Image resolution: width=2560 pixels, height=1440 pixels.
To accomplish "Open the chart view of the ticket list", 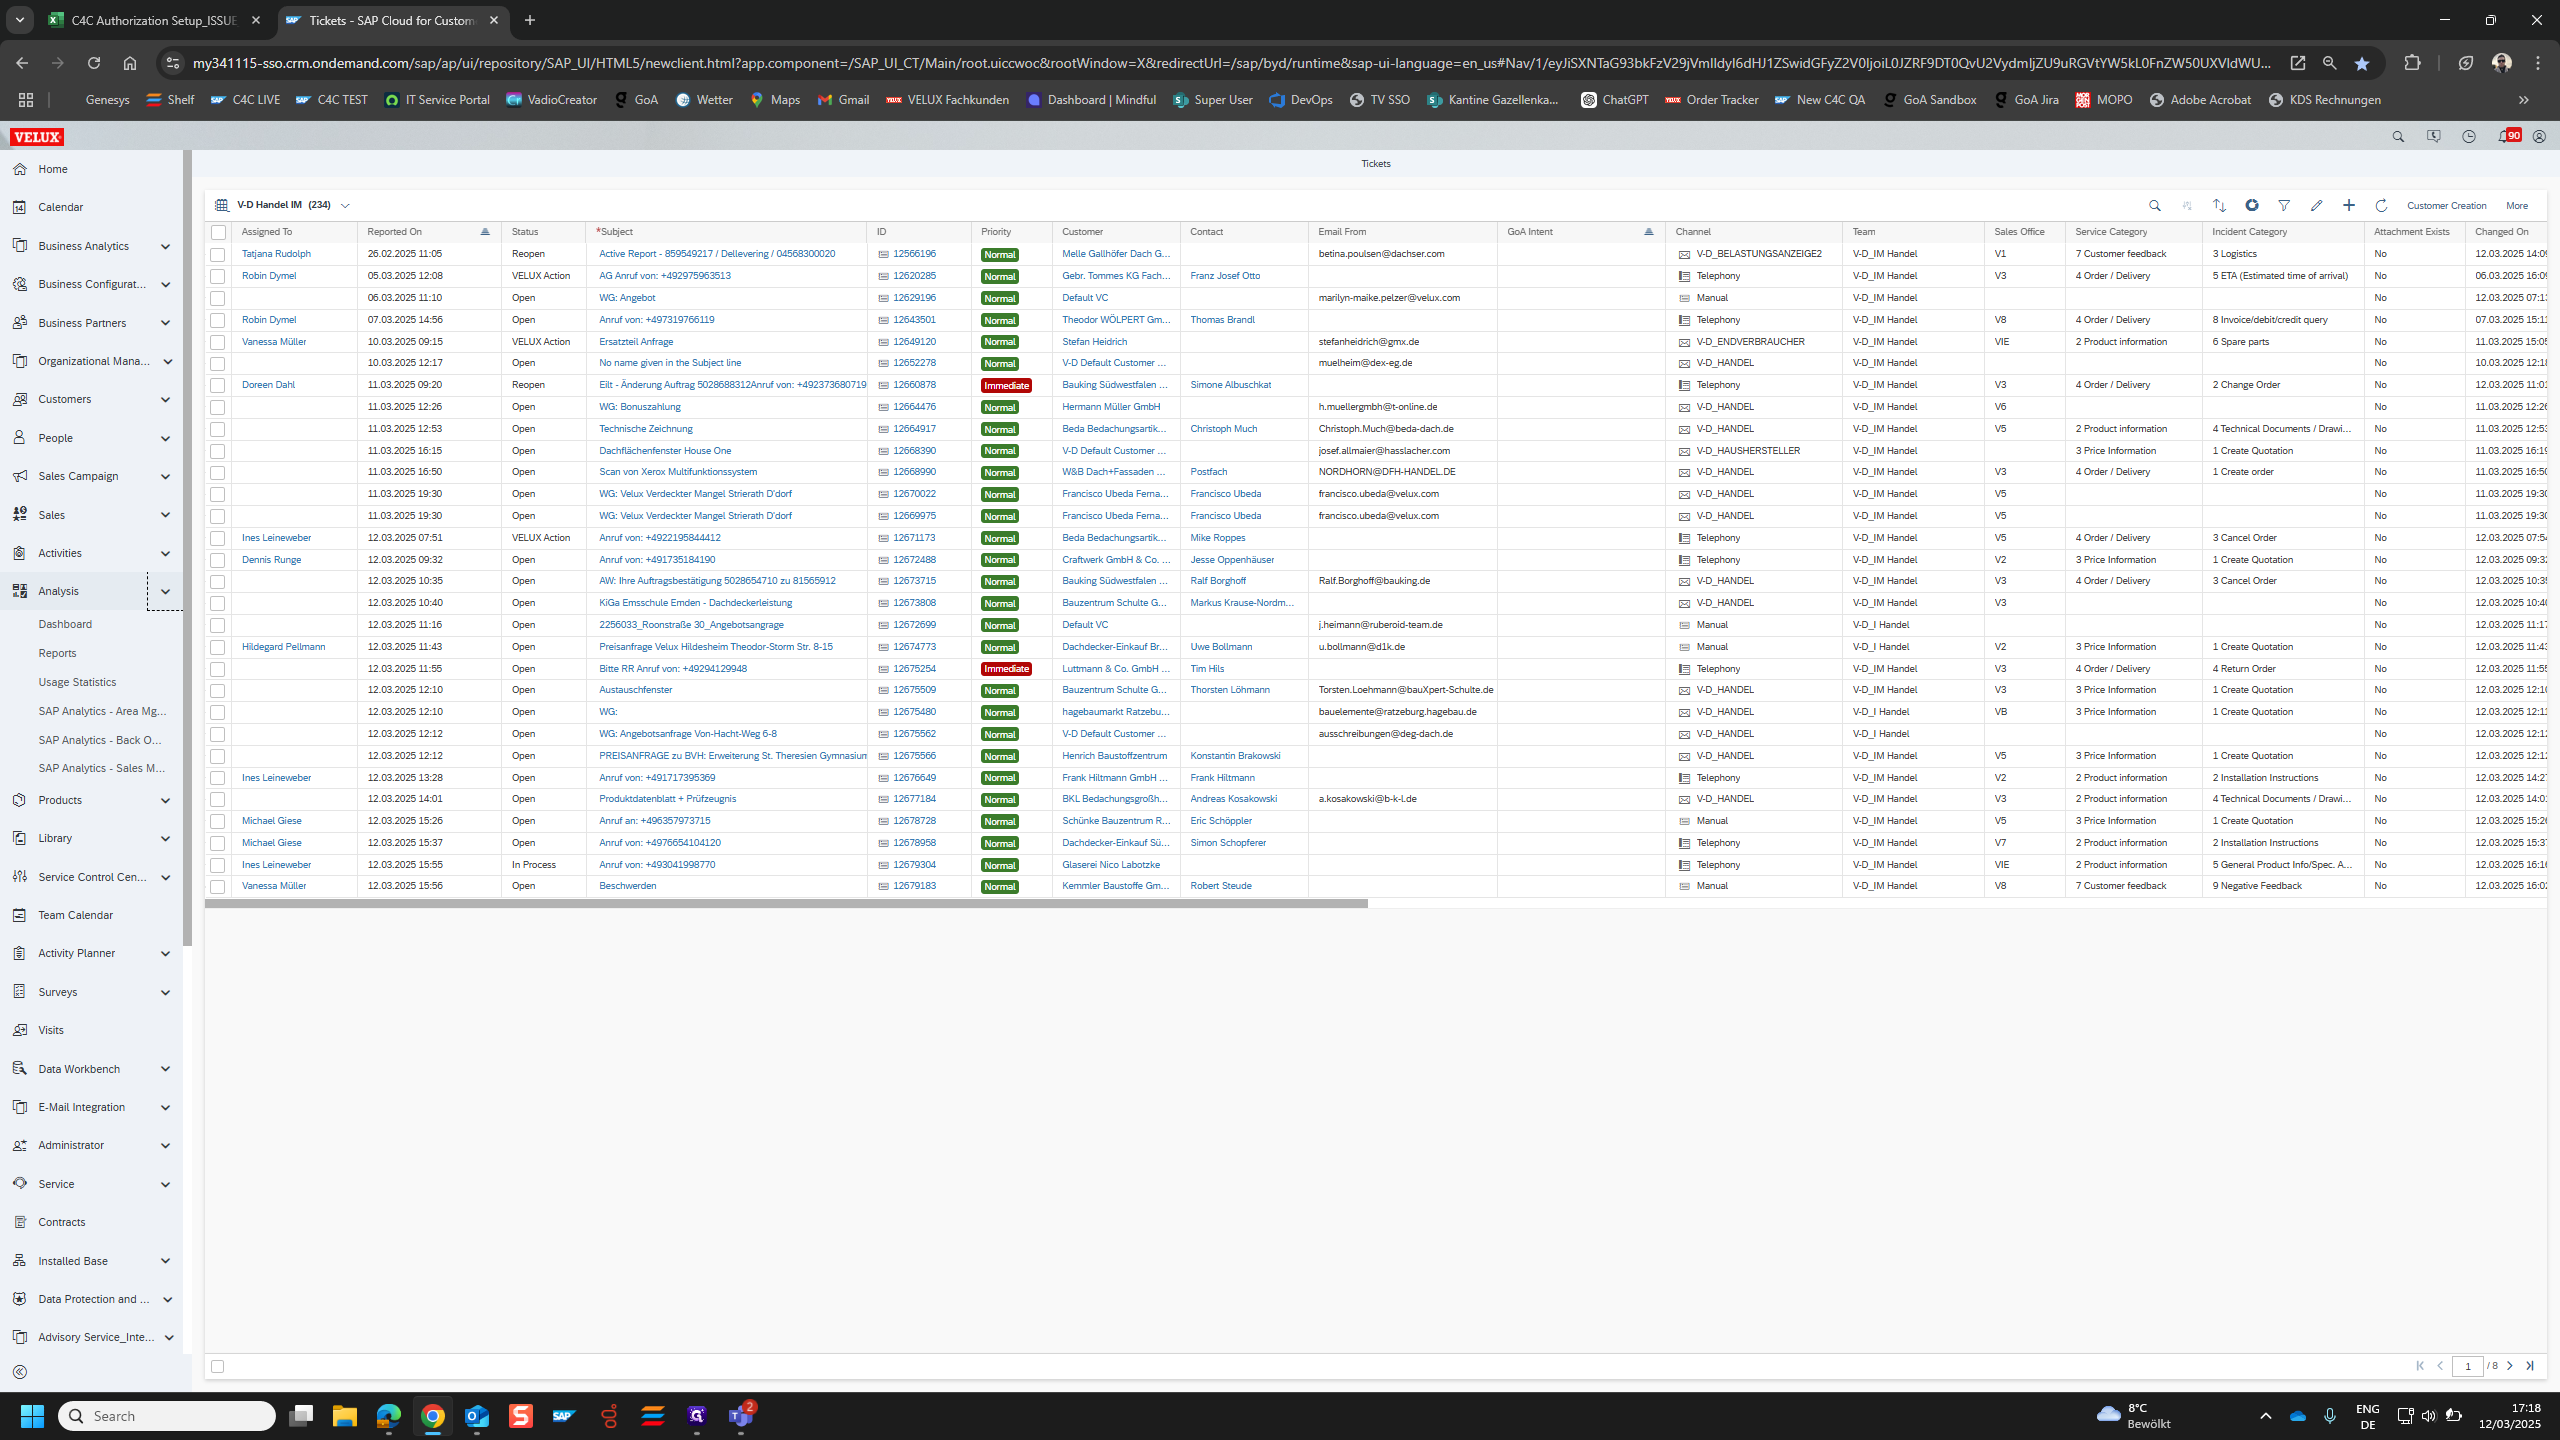I will (x=2252, y=205).
